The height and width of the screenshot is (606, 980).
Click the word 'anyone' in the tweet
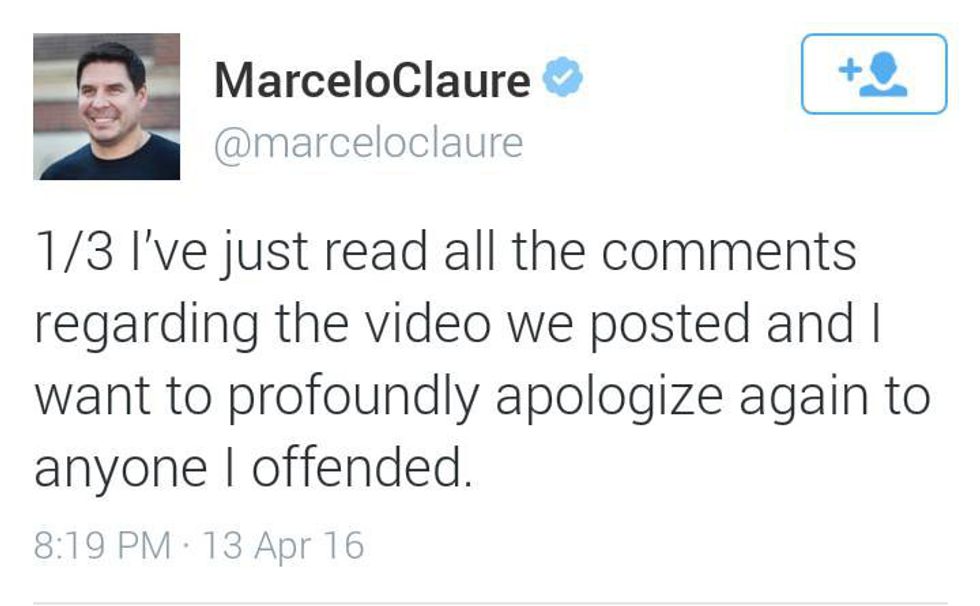[x=121, y=470]
